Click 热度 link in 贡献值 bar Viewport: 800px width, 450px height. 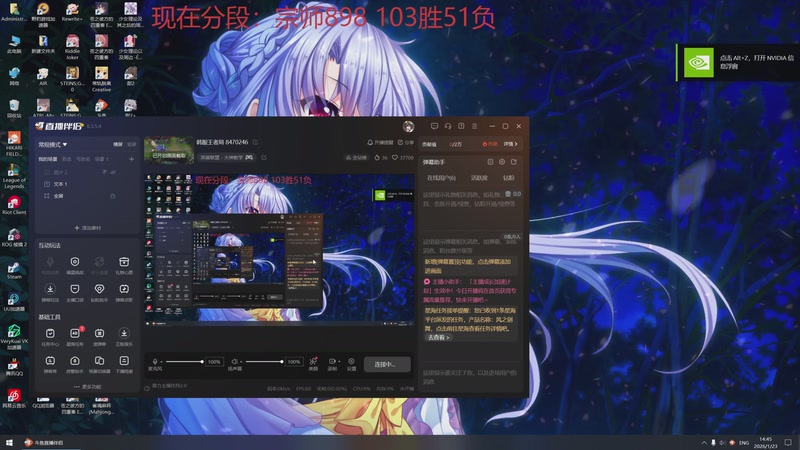pos(489,144)
